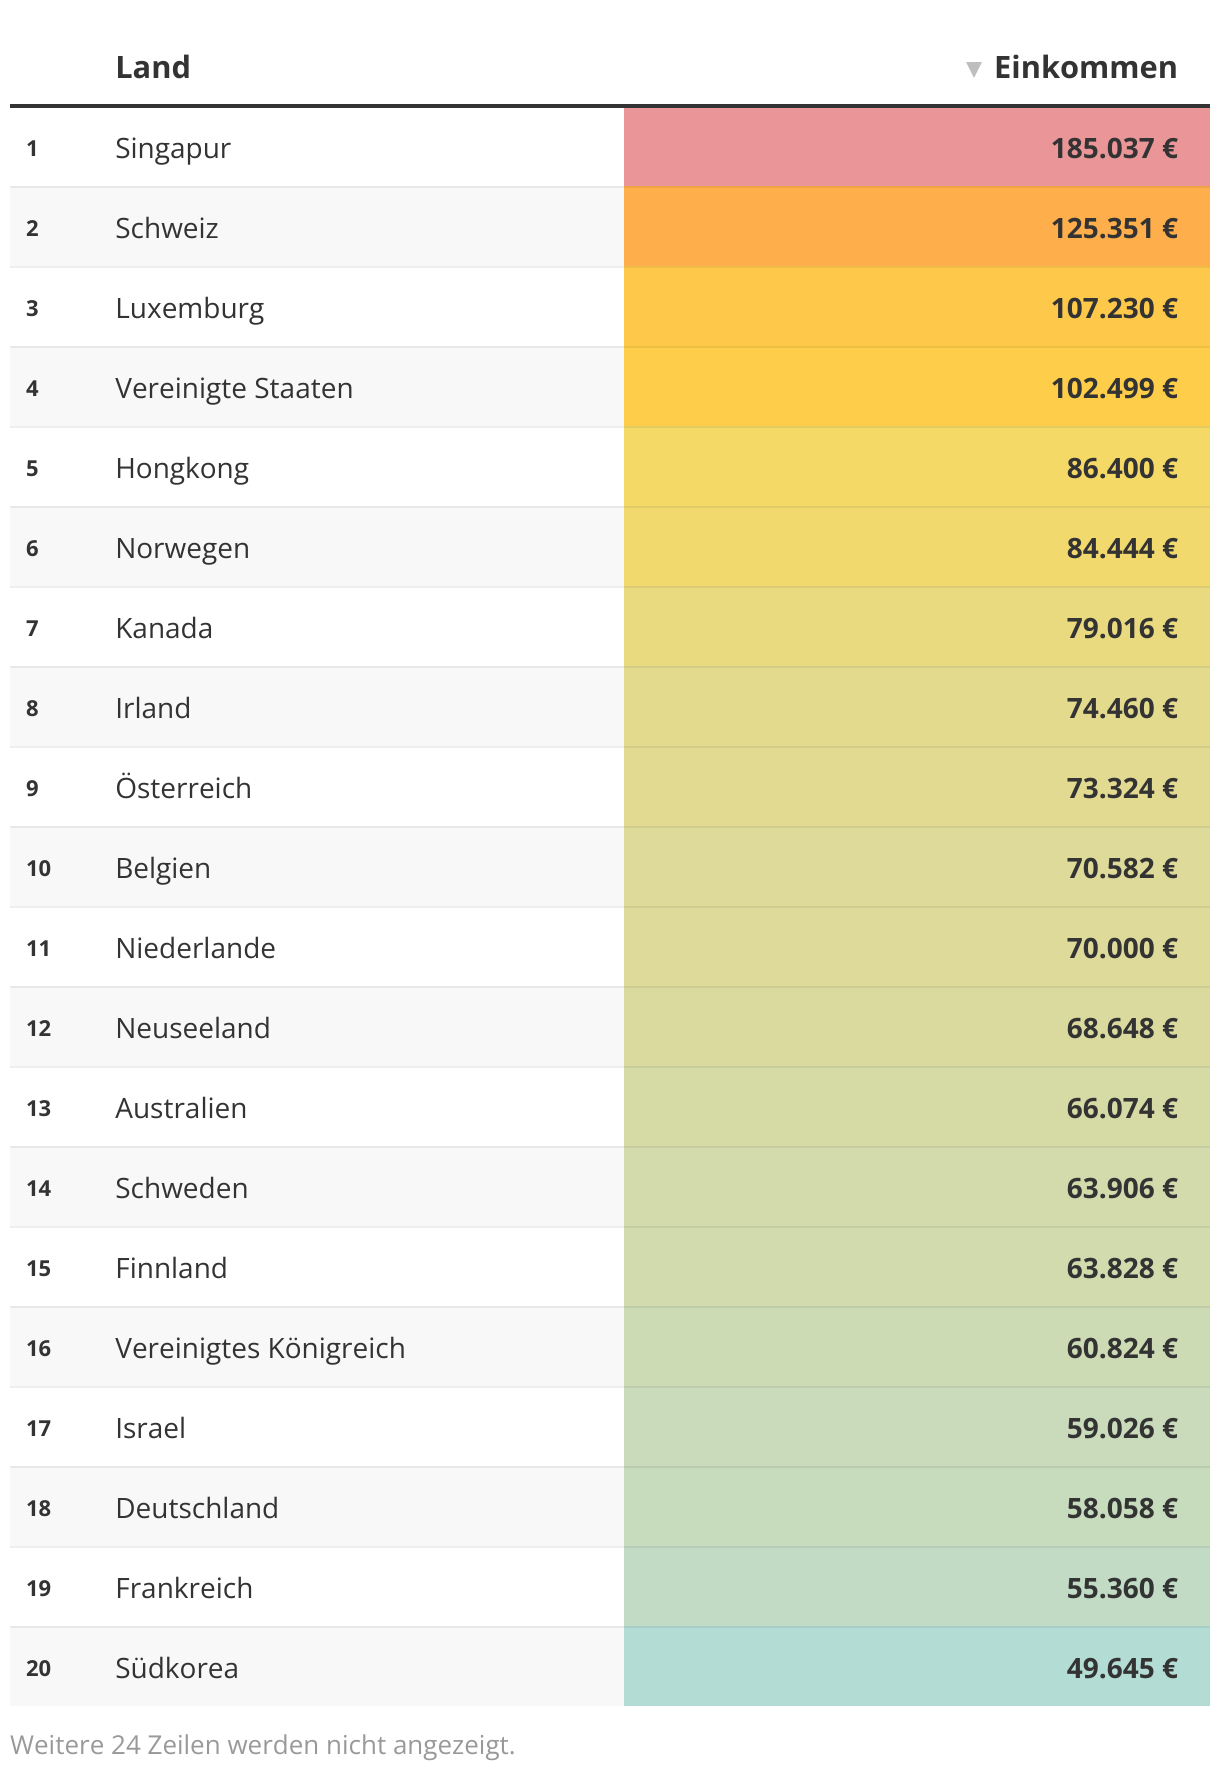This screenshot has width=1220, height=1772.
Task: Click the sort arrow beside Einkommen
Action: pos(973,69)
